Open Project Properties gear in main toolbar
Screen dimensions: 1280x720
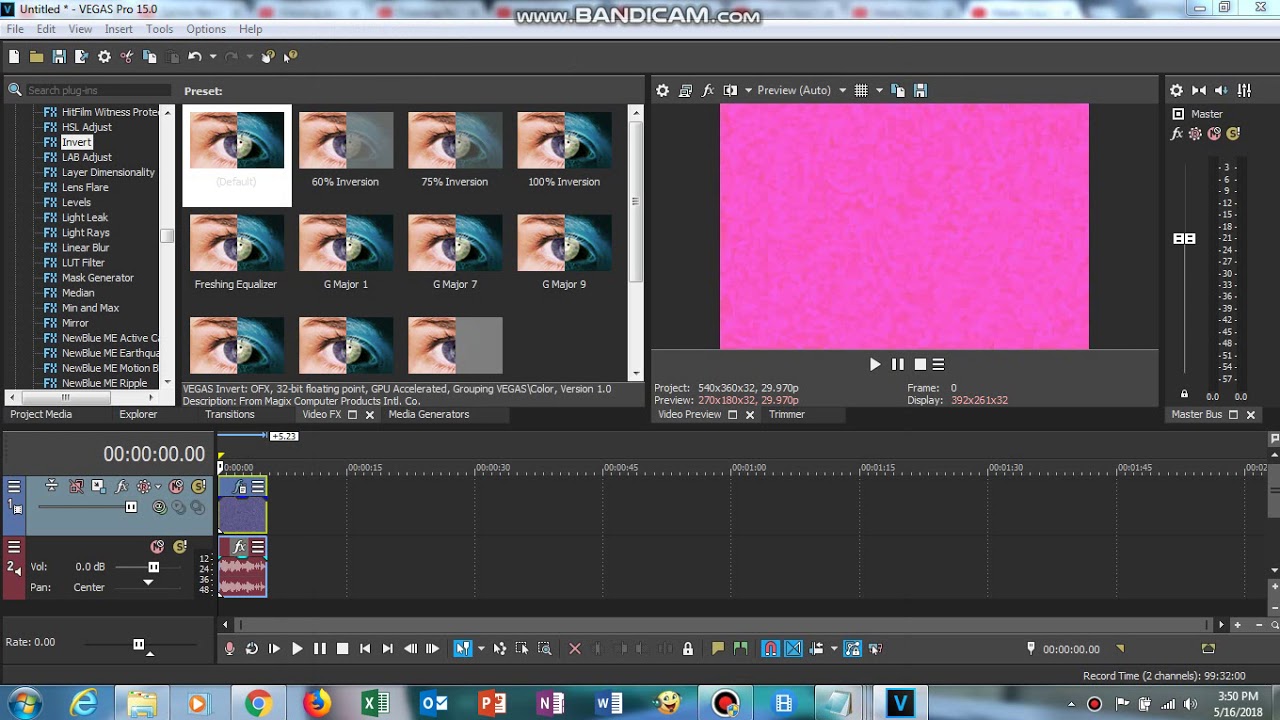(104, 57)
